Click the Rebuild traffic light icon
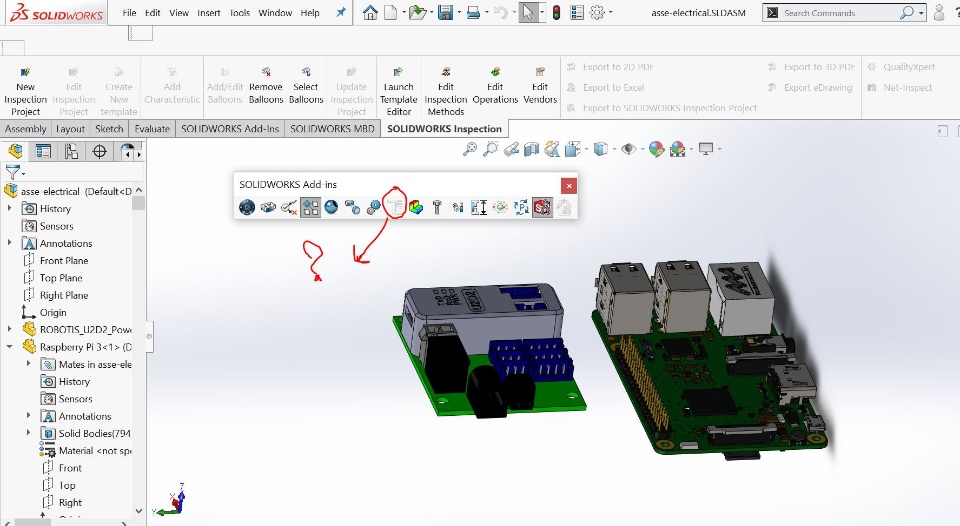Image resolution: width=960 pixels, height=526 pixels. click(556, 12)
